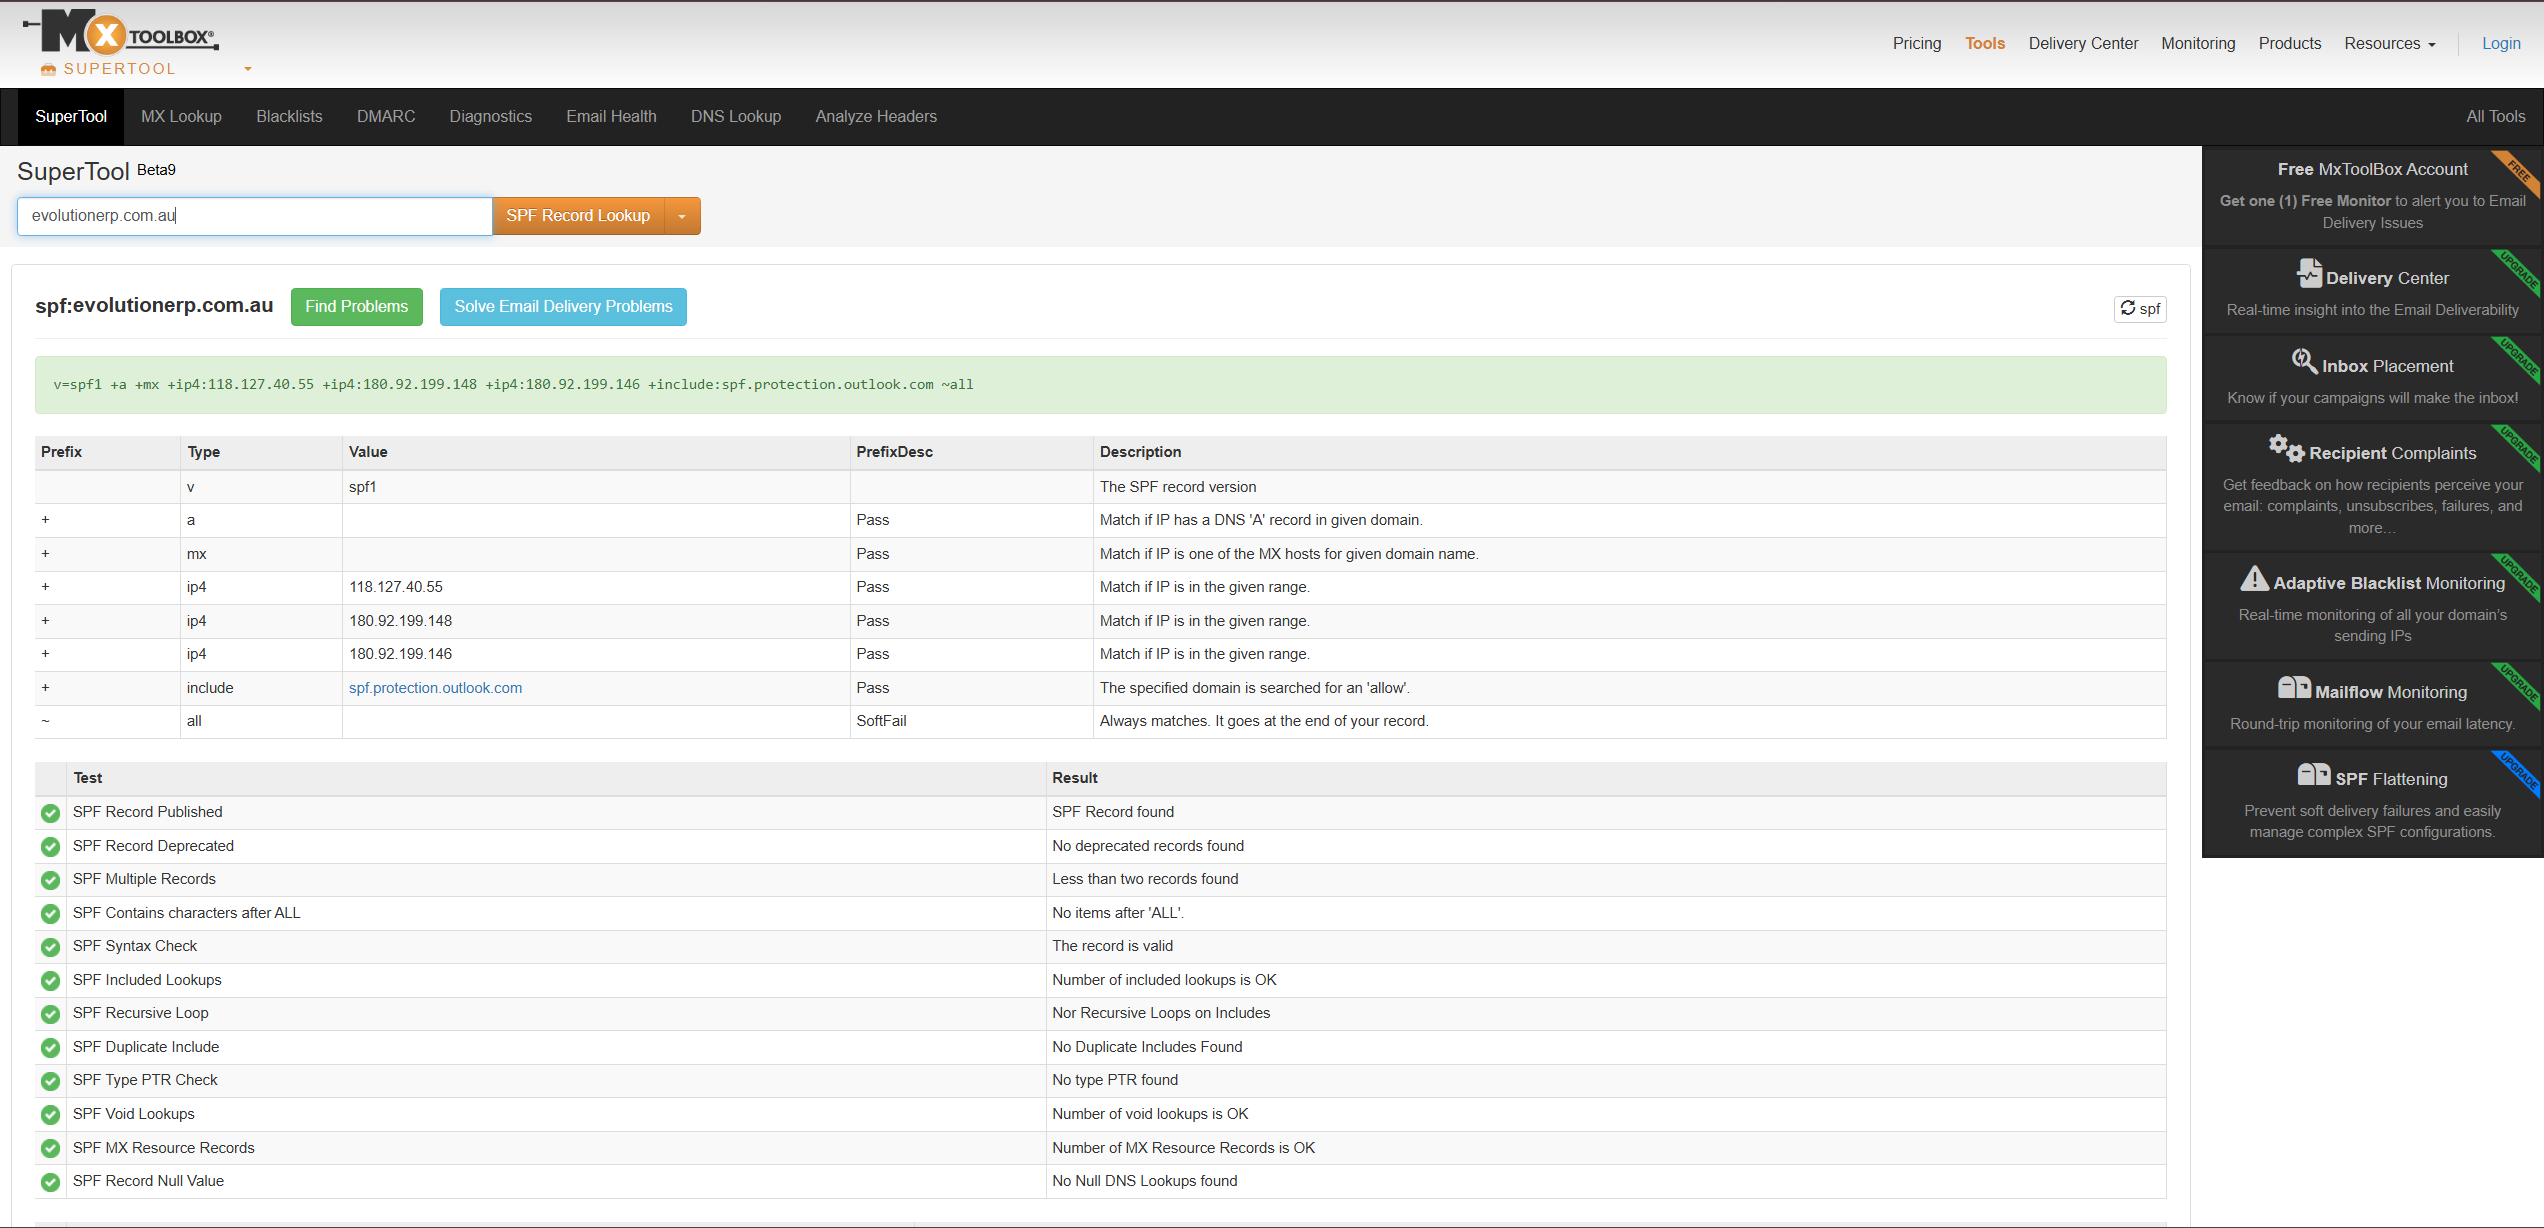Click Adaptive Blacklist Monitoring warning icon
This screenshot has height=1228, width=2544.
pyautogui.click(x=2254, y=578)
